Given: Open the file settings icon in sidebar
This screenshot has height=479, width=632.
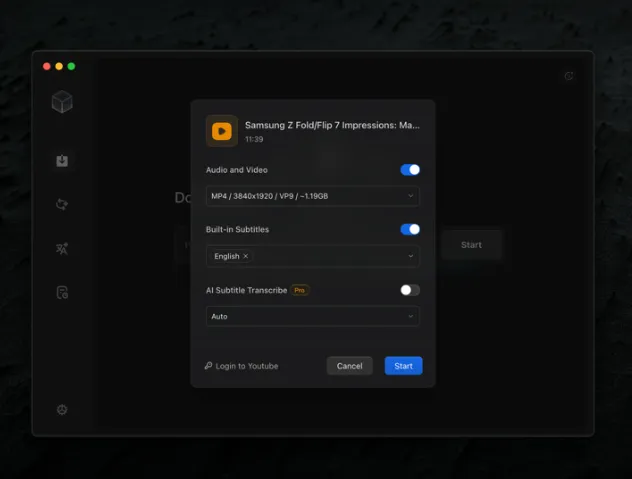Looking at the screenshot, I should [62, 293].
